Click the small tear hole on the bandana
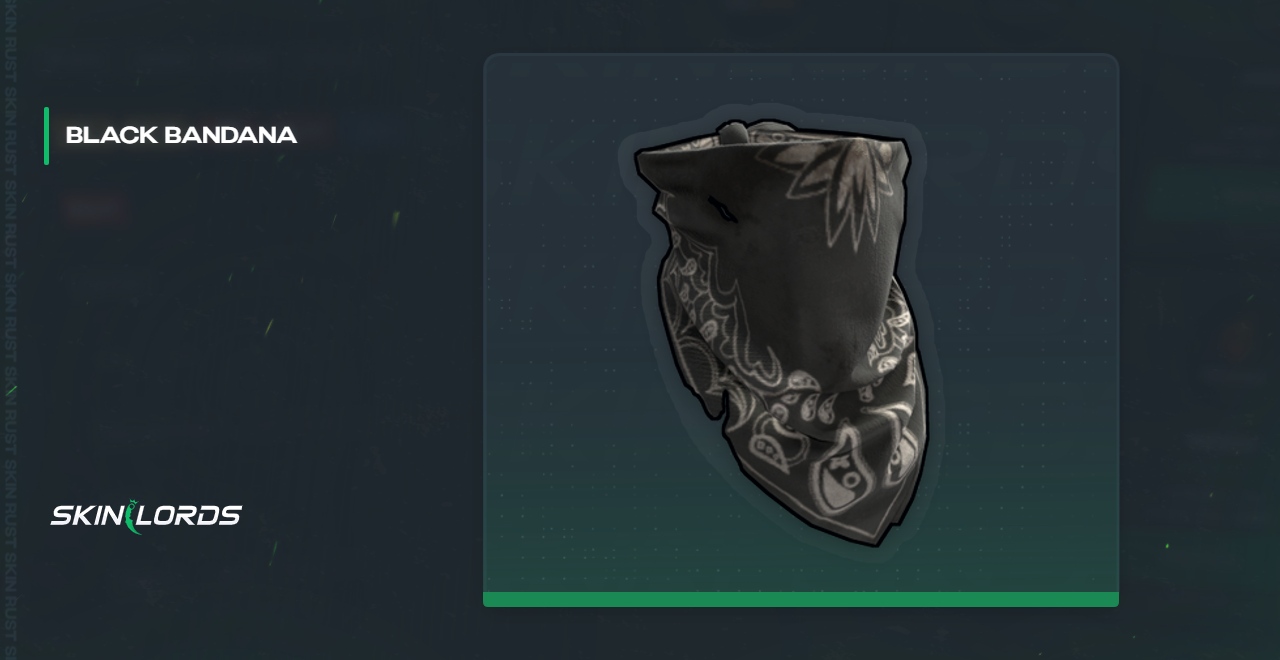The width and height of the screenshot is (1280, 660). (723, 209)
